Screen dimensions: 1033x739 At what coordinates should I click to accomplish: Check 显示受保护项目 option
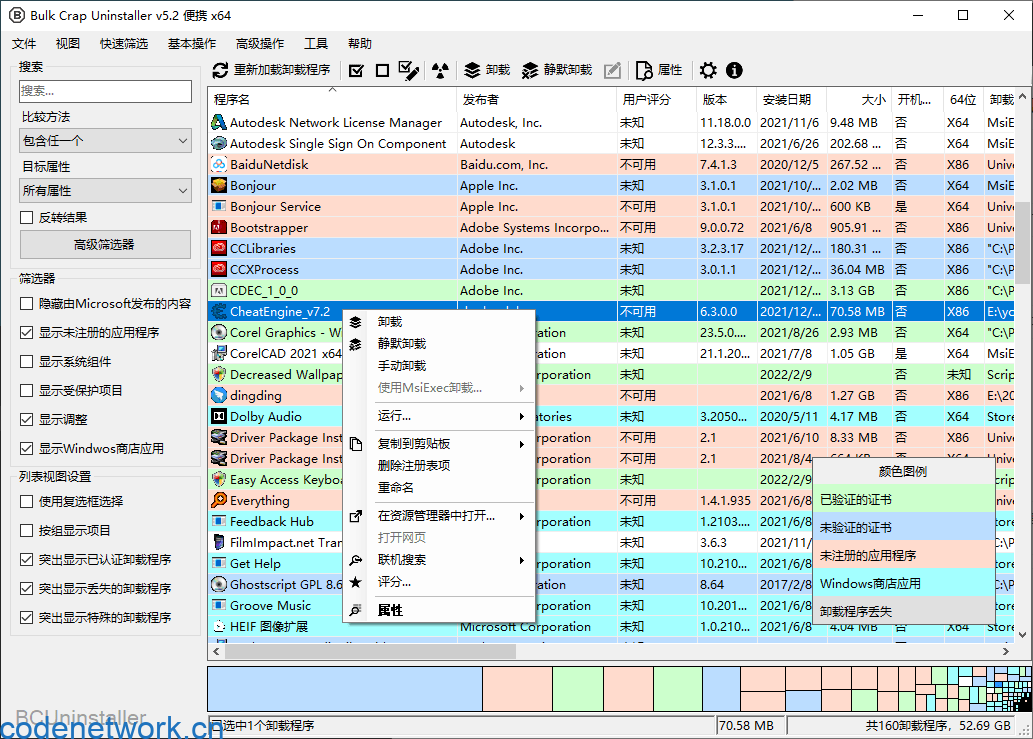(27, 391)
